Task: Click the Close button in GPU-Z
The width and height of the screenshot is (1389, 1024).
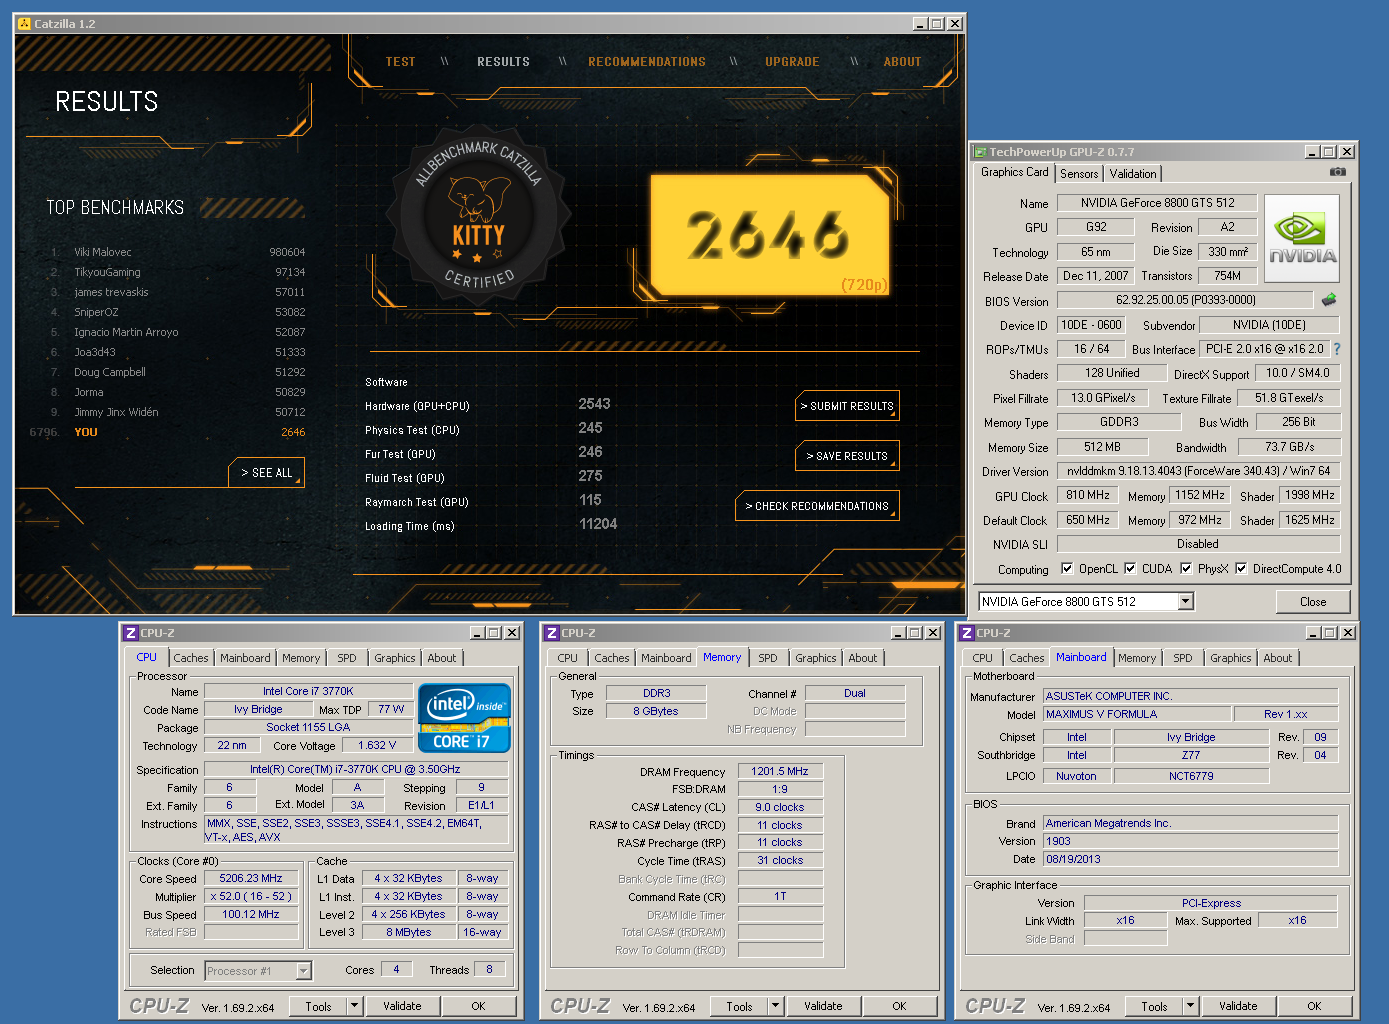Action: point(1313,602)
